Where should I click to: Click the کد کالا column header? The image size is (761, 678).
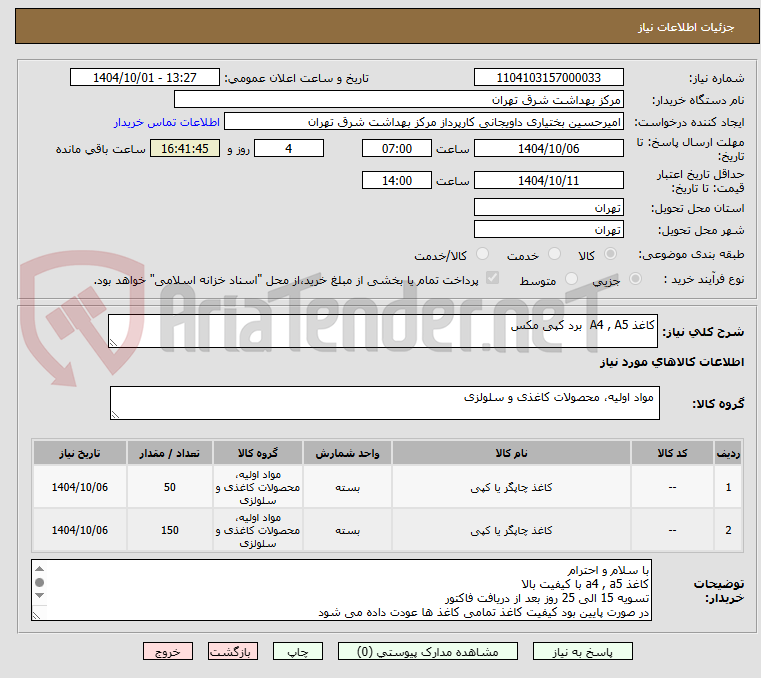(672, 453)
